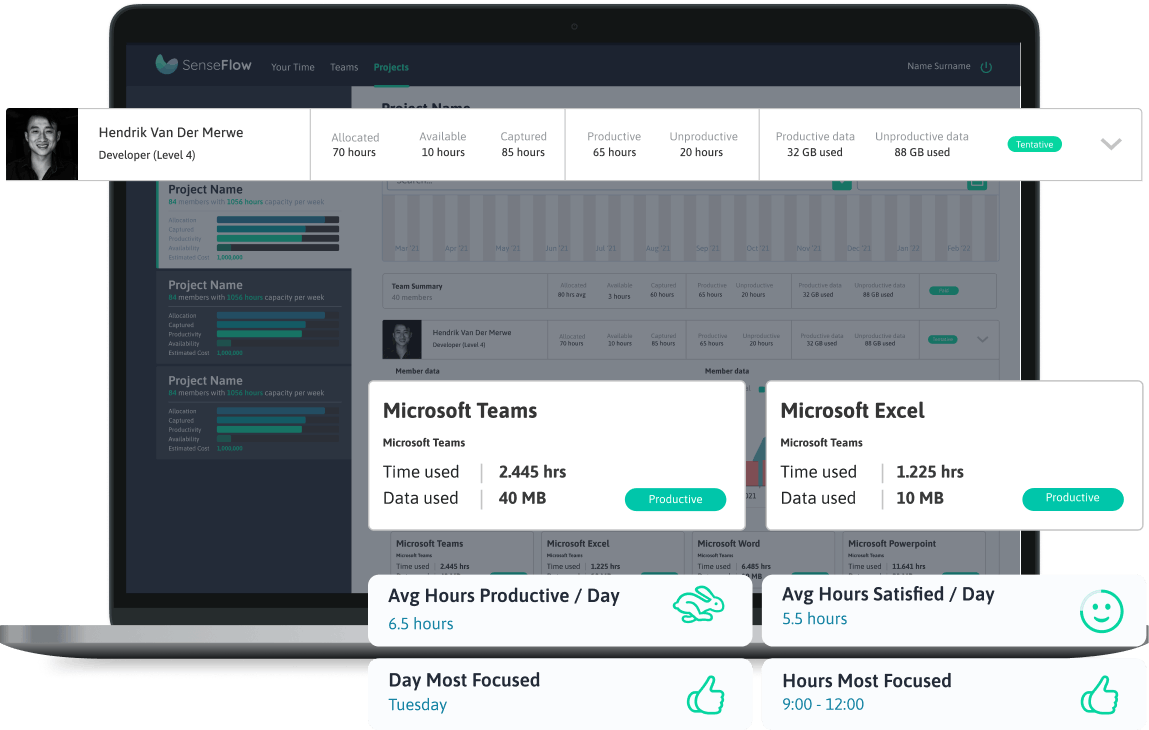Image resolution: width=1149 pixels, height=730 pixels.
Task: Click the Team Summary row
Action: pyautogui.click(x=689, y=291)
